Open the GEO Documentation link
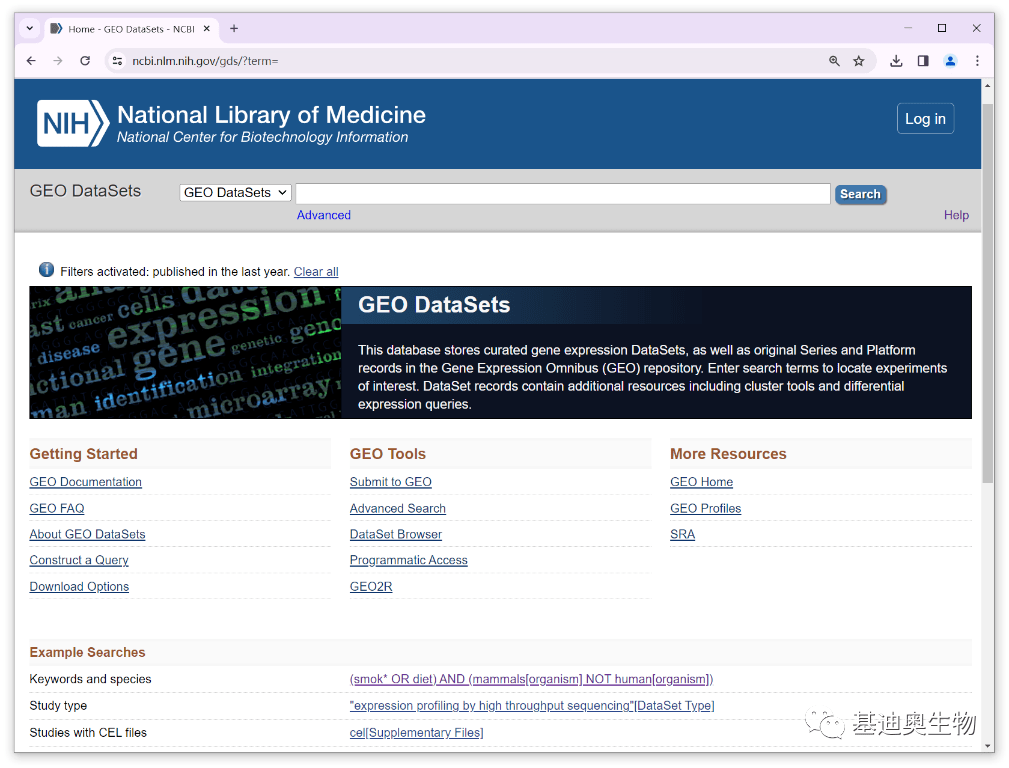 [86, 482]
